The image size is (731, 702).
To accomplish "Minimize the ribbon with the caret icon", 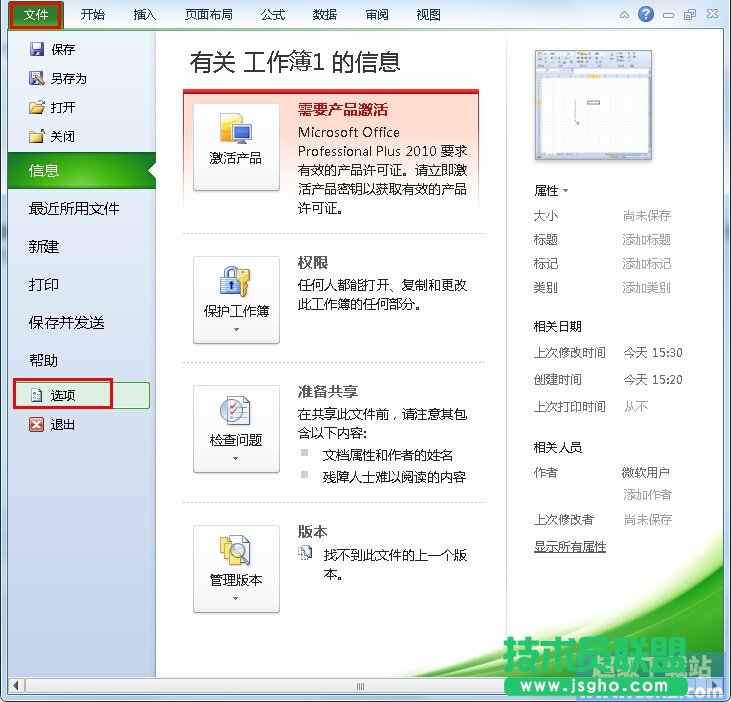I will click(624, 15).
